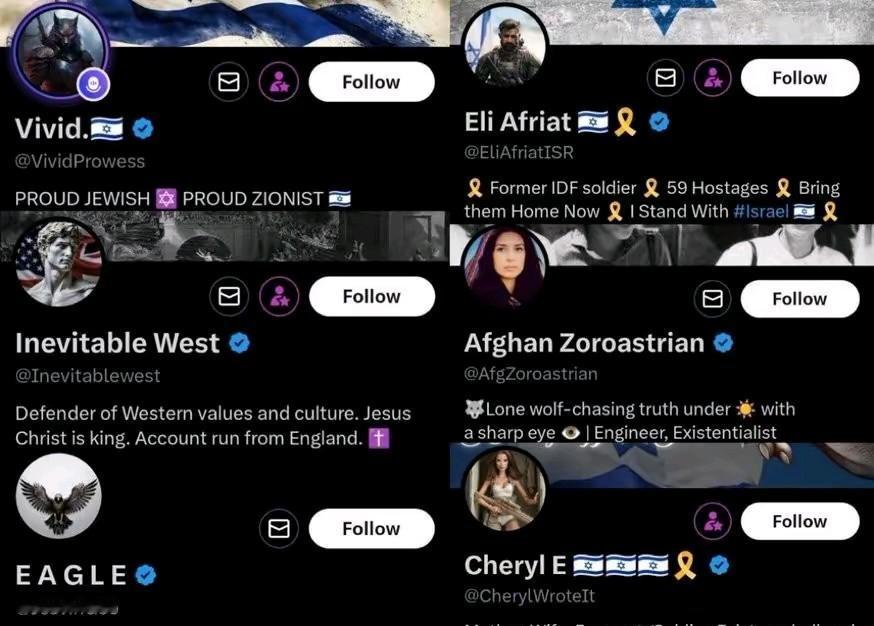Follow Inevitable West
The width and height of the screenshot is (874, 626).
point(372,296)
